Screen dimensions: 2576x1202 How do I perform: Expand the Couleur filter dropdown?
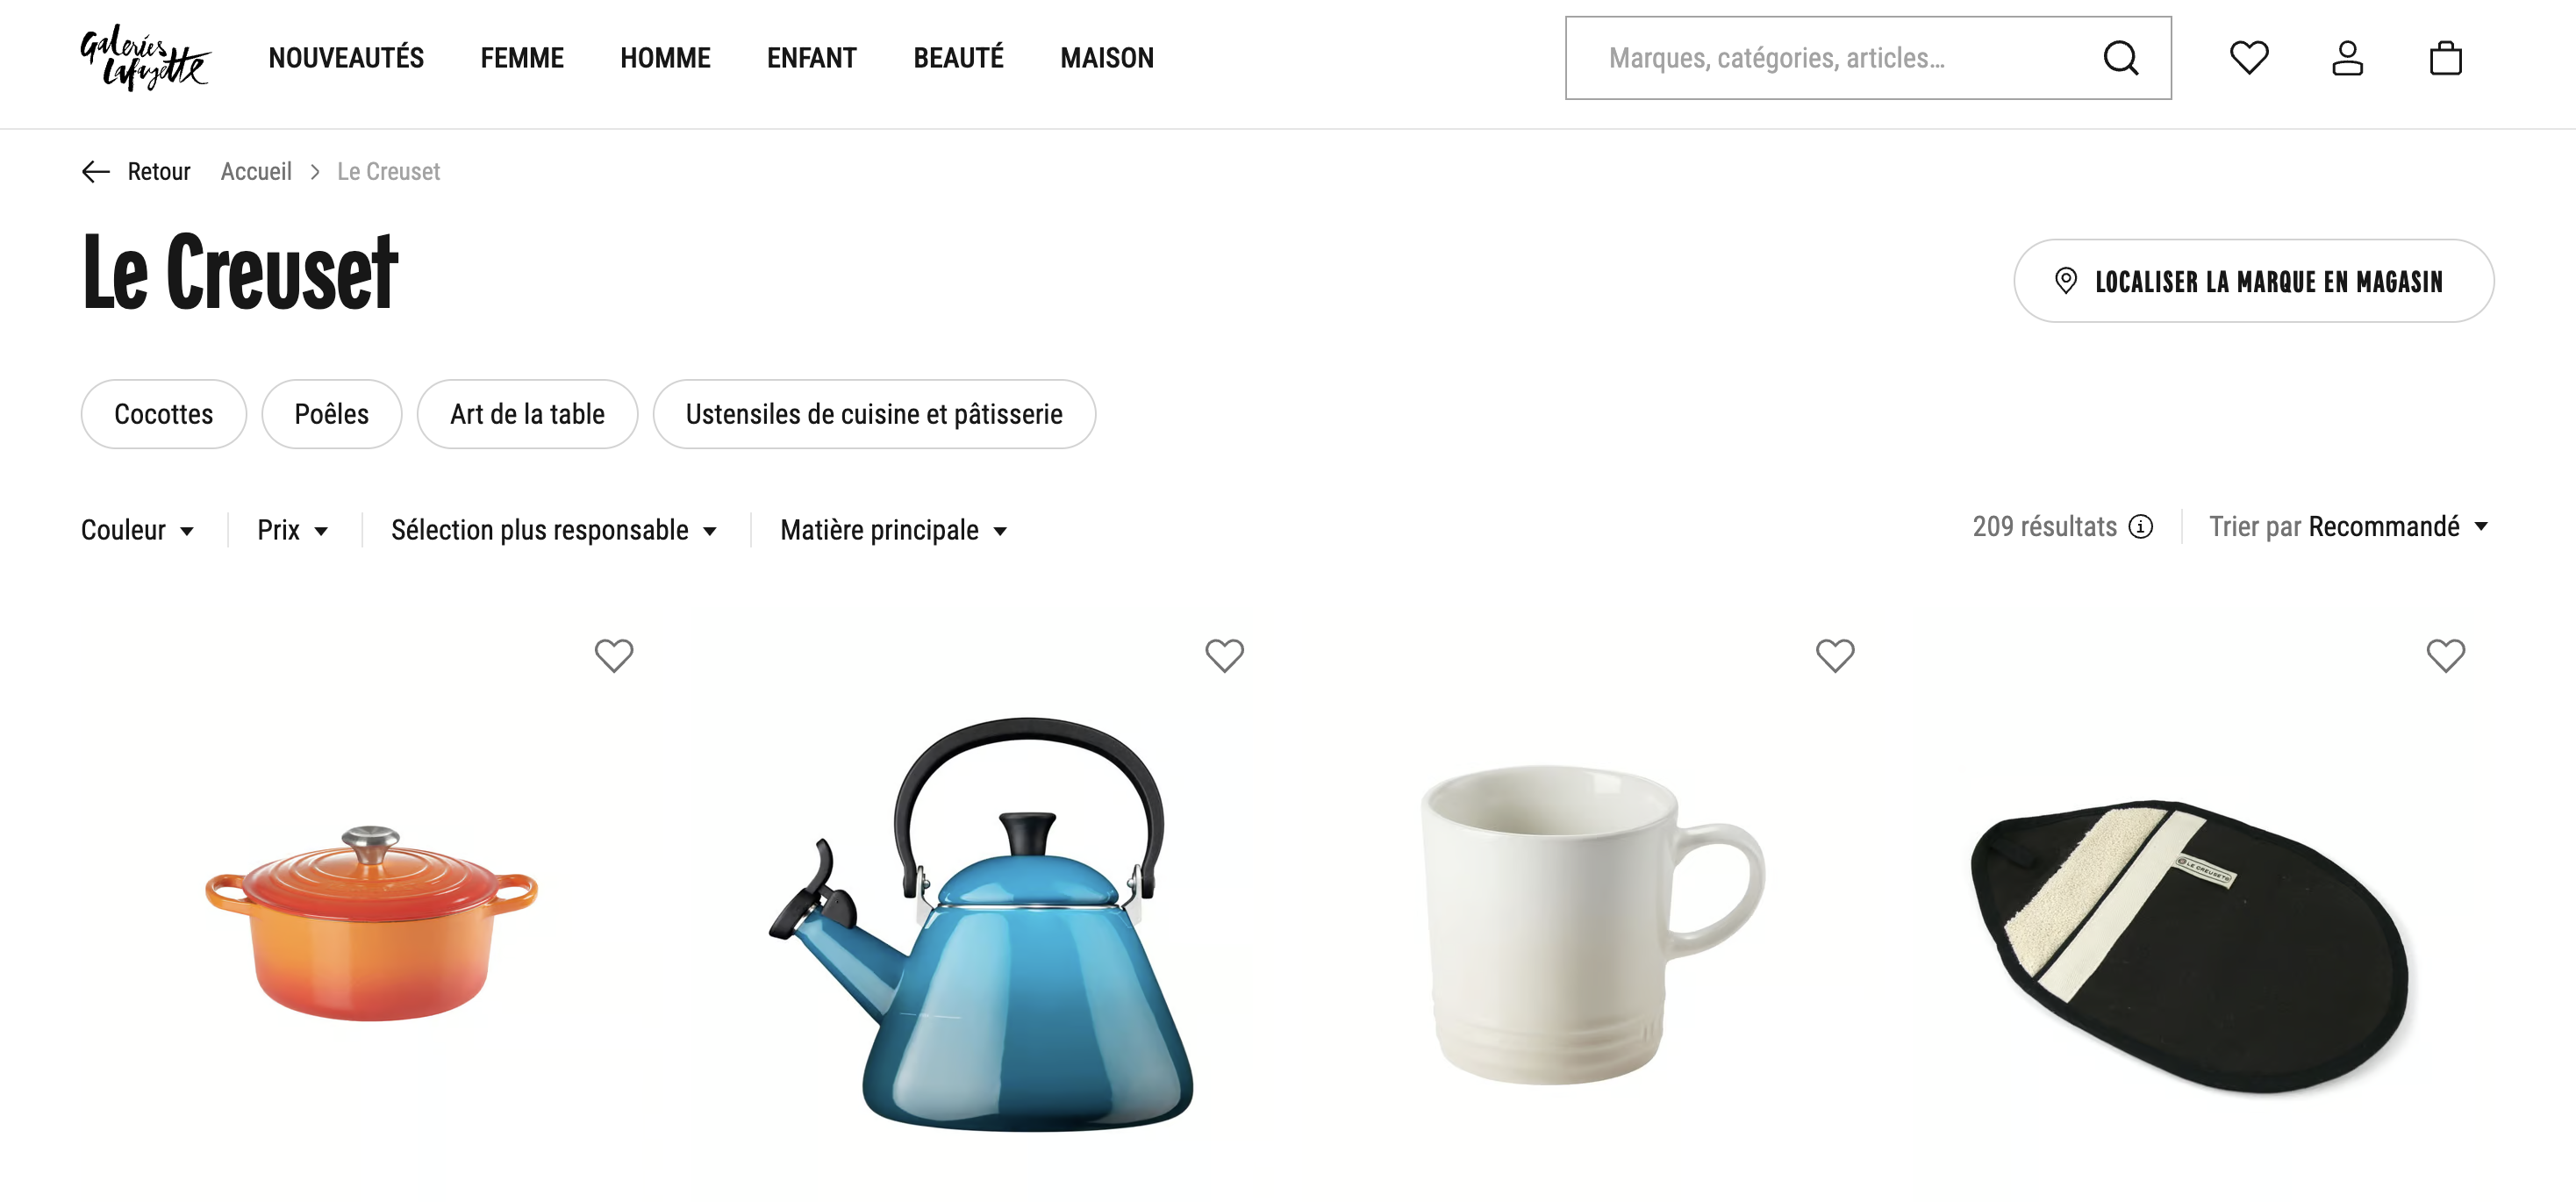pos(138,530)
